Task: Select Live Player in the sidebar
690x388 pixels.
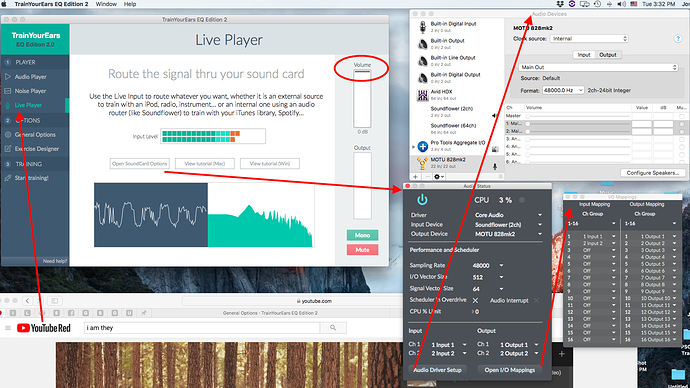Action: click(x=28, y=105)
